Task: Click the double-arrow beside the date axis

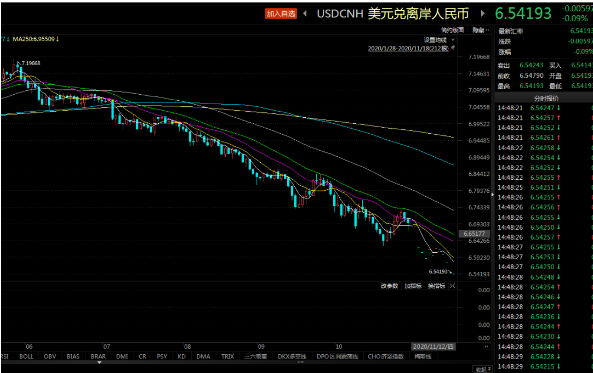Action: point(486,347)
